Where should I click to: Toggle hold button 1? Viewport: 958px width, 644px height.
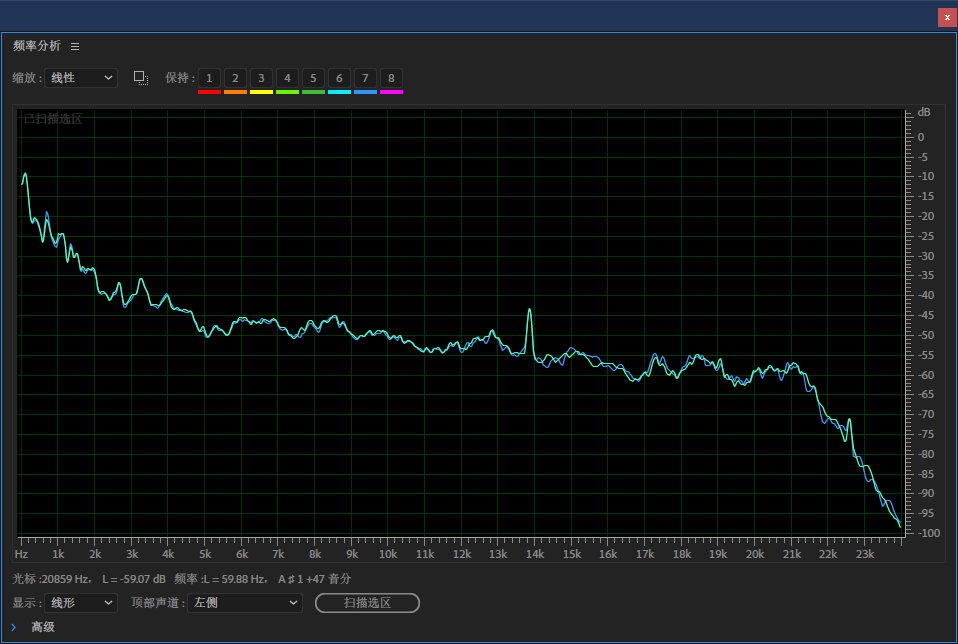pyautogui.click(x=209, y=78)
